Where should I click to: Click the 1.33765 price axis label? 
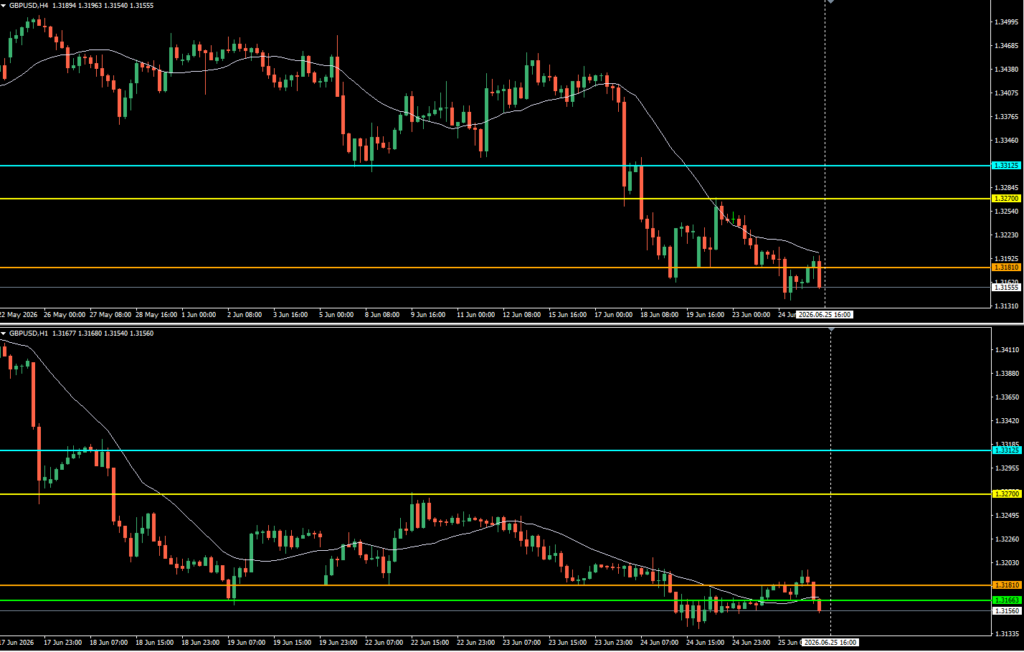(x=1006, y=117)
